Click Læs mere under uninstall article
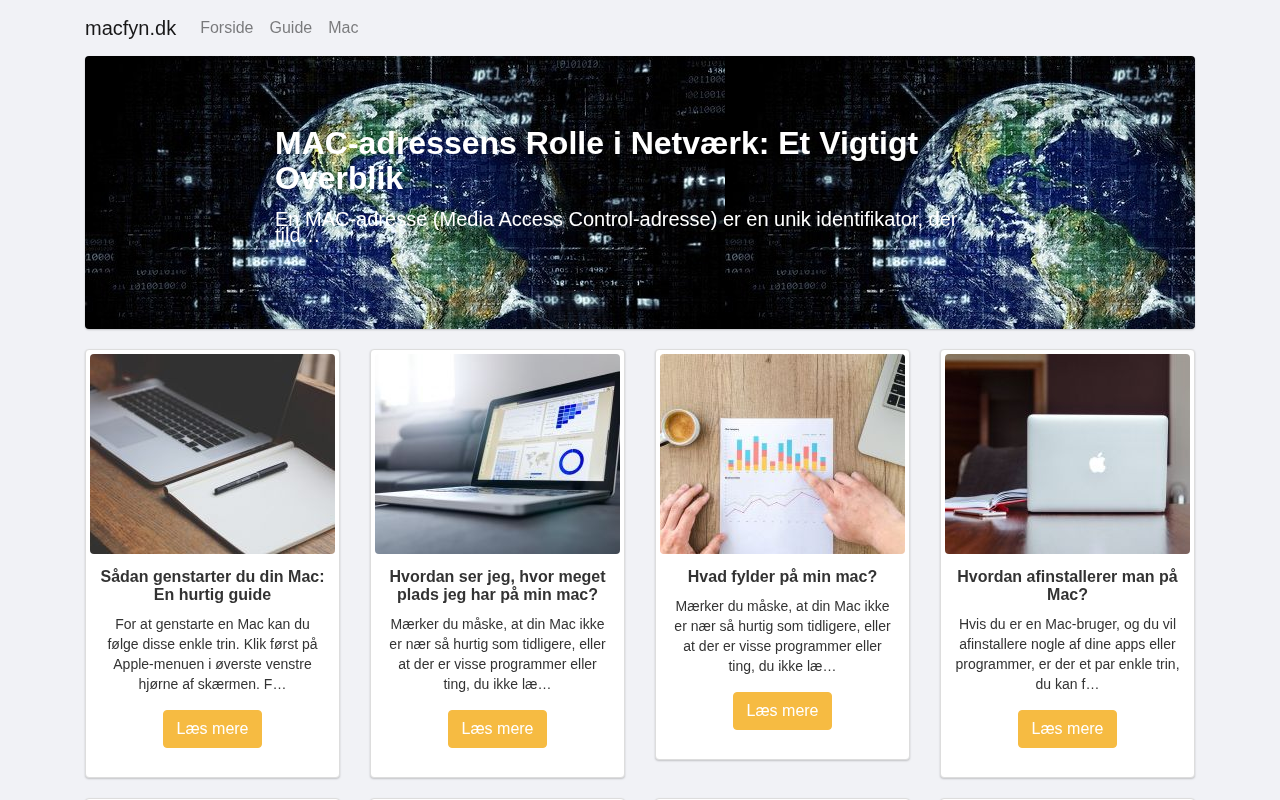1280x800 pixels. click(x=1067, y=729)
